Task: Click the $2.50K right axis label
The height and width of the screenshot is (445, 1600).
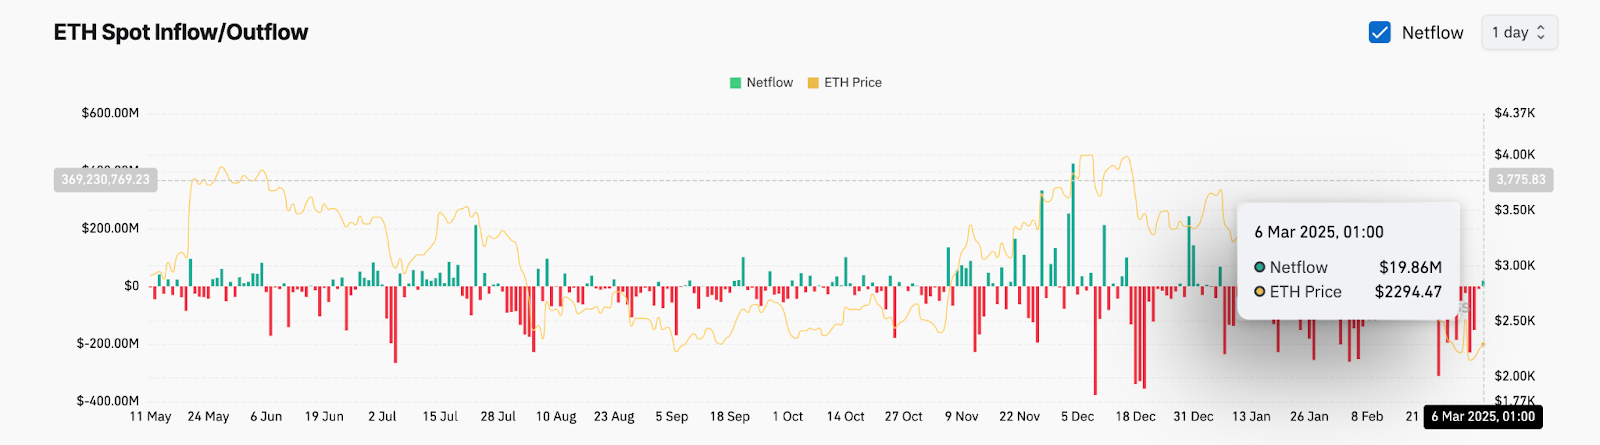Action: (x=1515, y=321)
